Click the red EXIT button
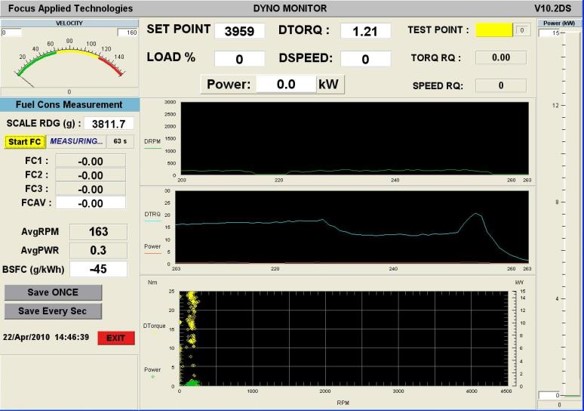Image resolution: width=584 pixels, height=411 pixels. 116,338
